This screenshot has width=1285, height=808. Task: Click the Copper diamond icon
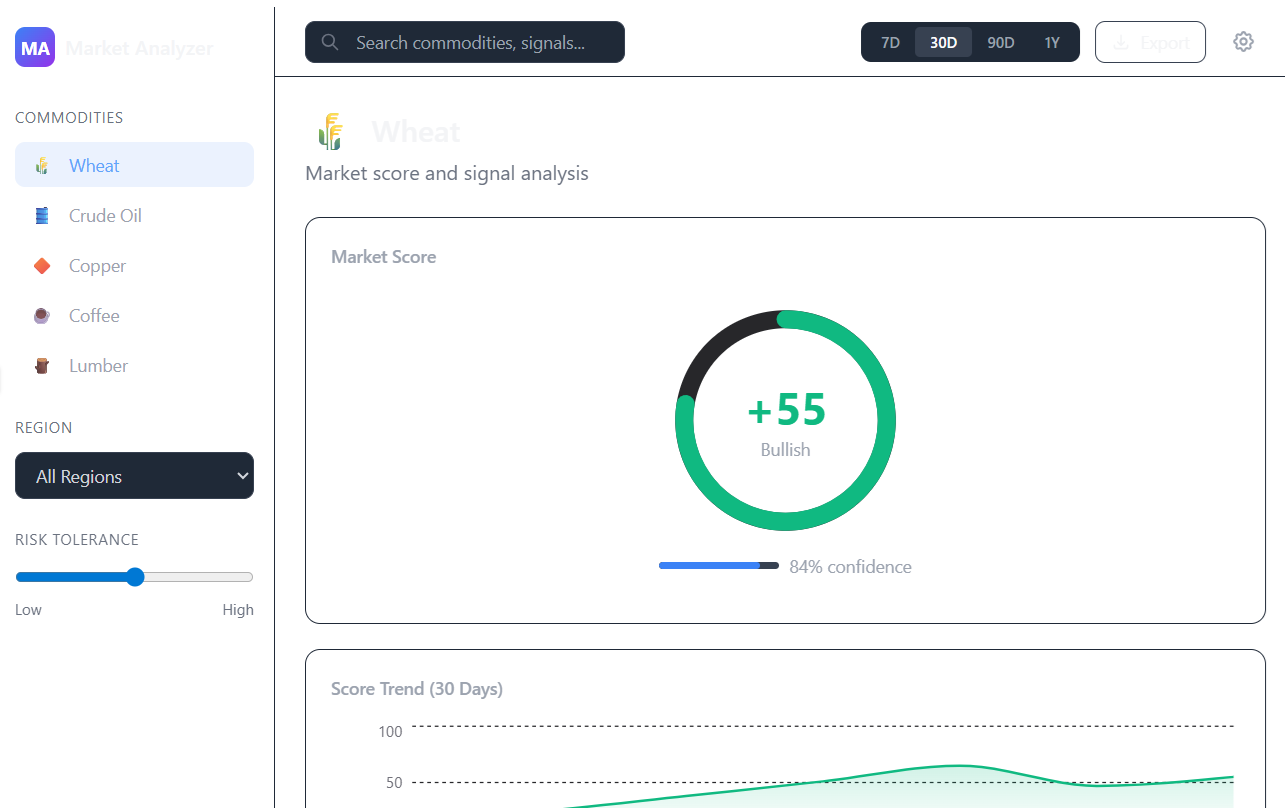(x=42, y=266)
